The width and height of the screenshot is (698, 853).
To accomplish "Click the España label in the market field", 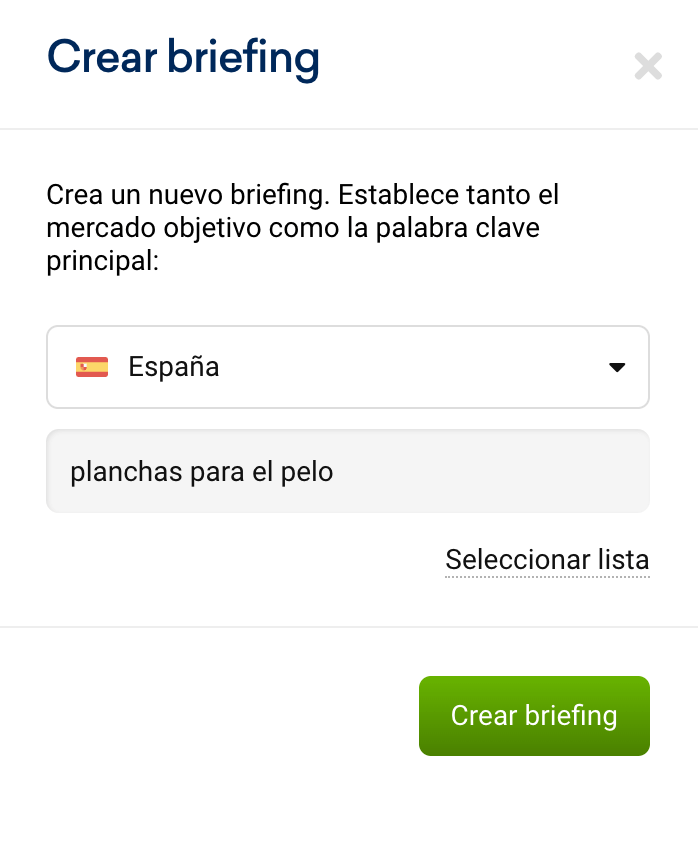I will pyautogui.click(x=174, y=367).
